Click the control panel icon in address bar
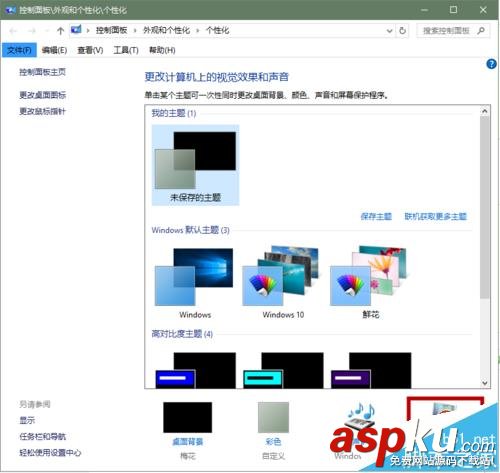This screenshot has height=473, width=500. point(76,30)
